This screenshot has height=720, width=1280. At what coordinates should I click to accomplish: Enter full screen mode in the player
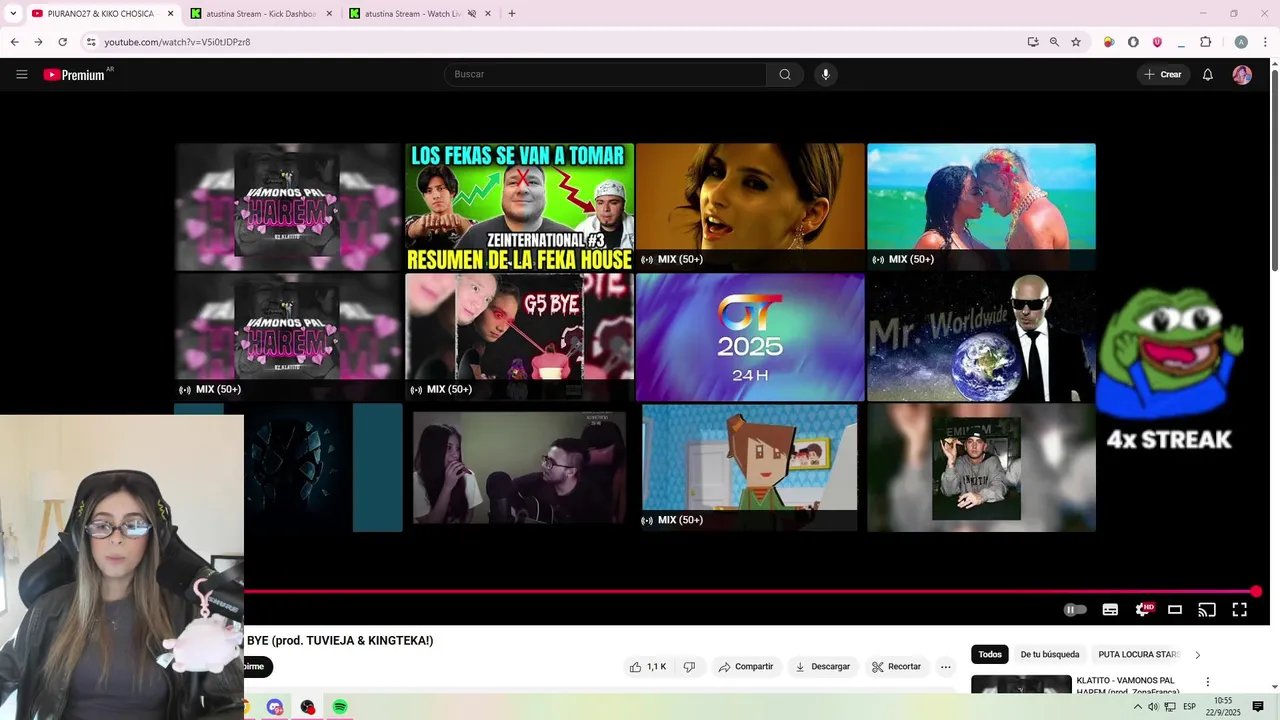[x=1239, y=609]
